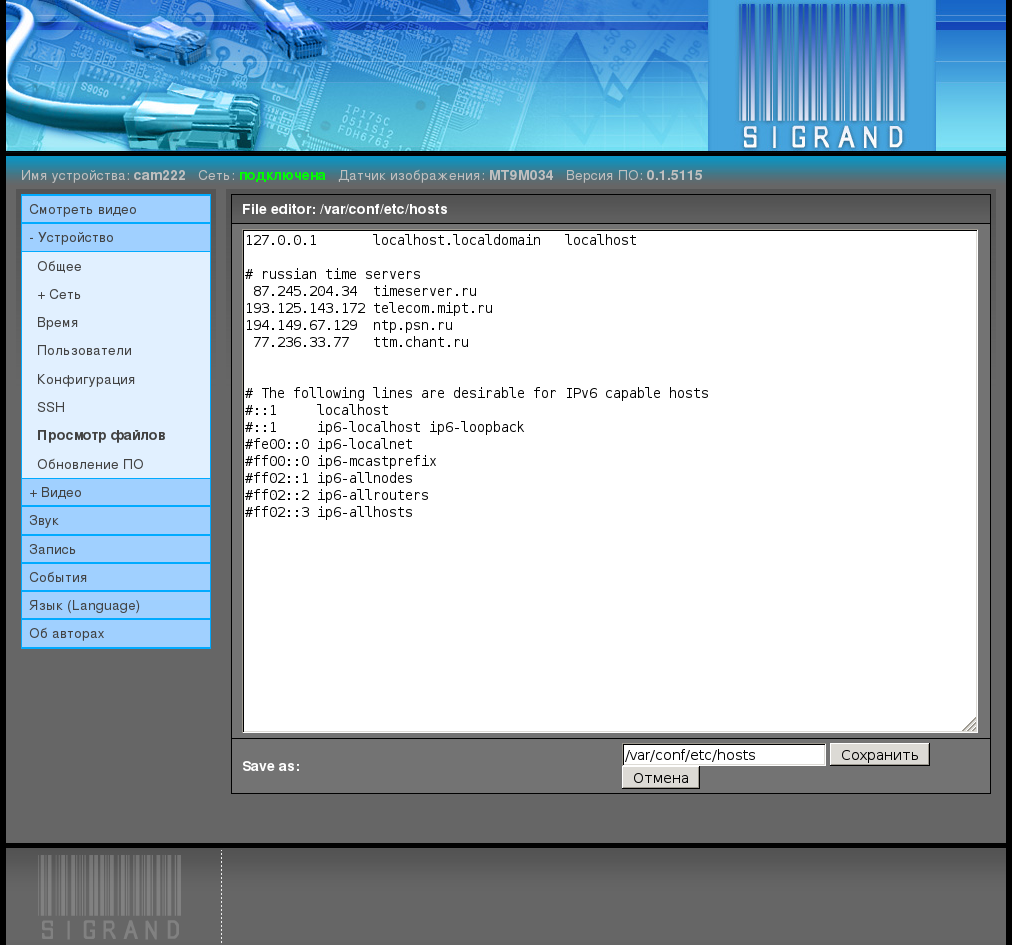1012x945 pixels.
Task: Open Конфигурация page
Action: coord(86,379)
